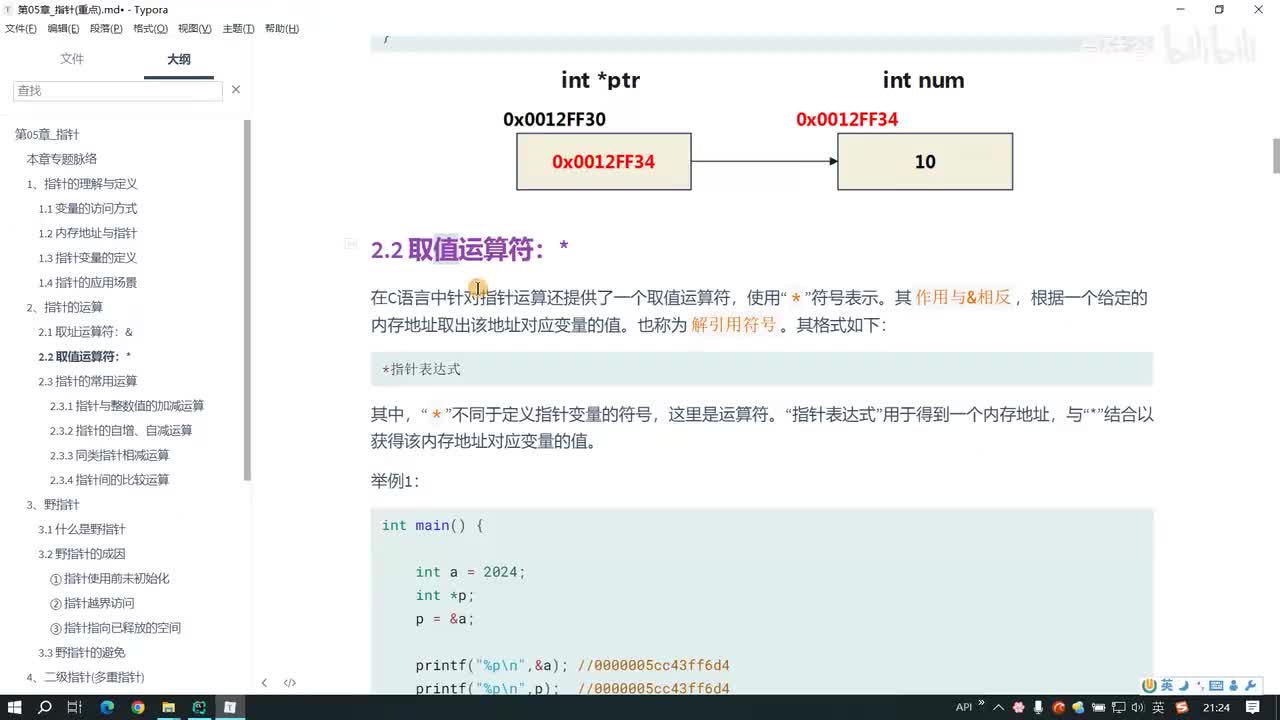
Task: Open the Windows notification center
Action: 1254,707
